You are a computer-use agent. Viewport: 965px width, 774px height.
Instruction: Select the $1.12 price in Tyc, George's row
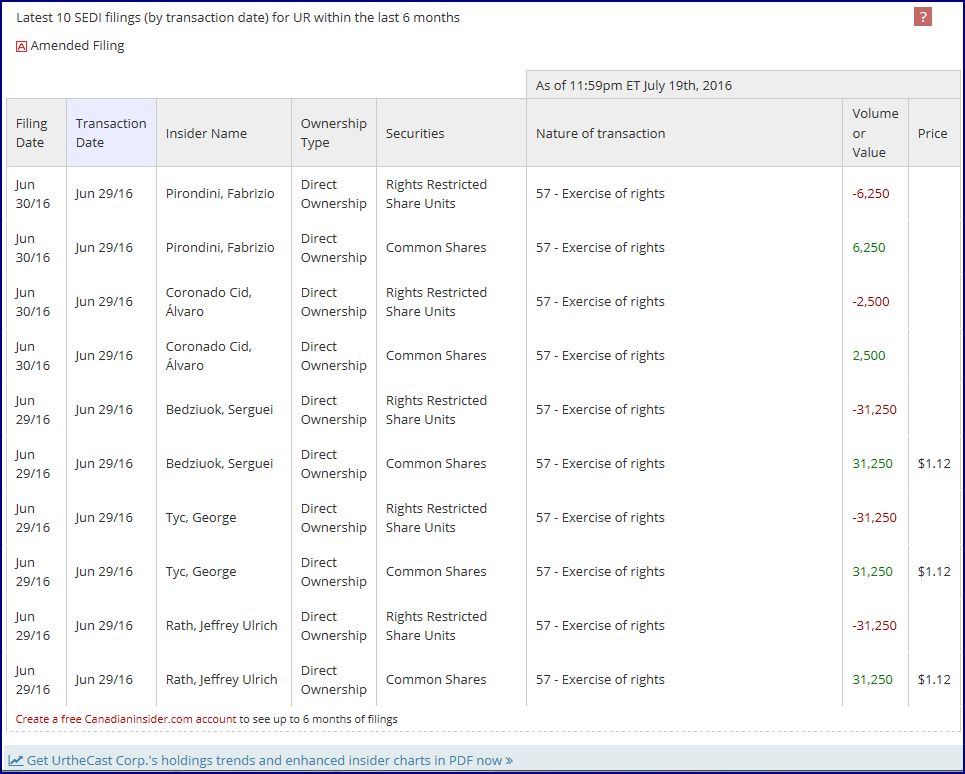click(933, 572)
